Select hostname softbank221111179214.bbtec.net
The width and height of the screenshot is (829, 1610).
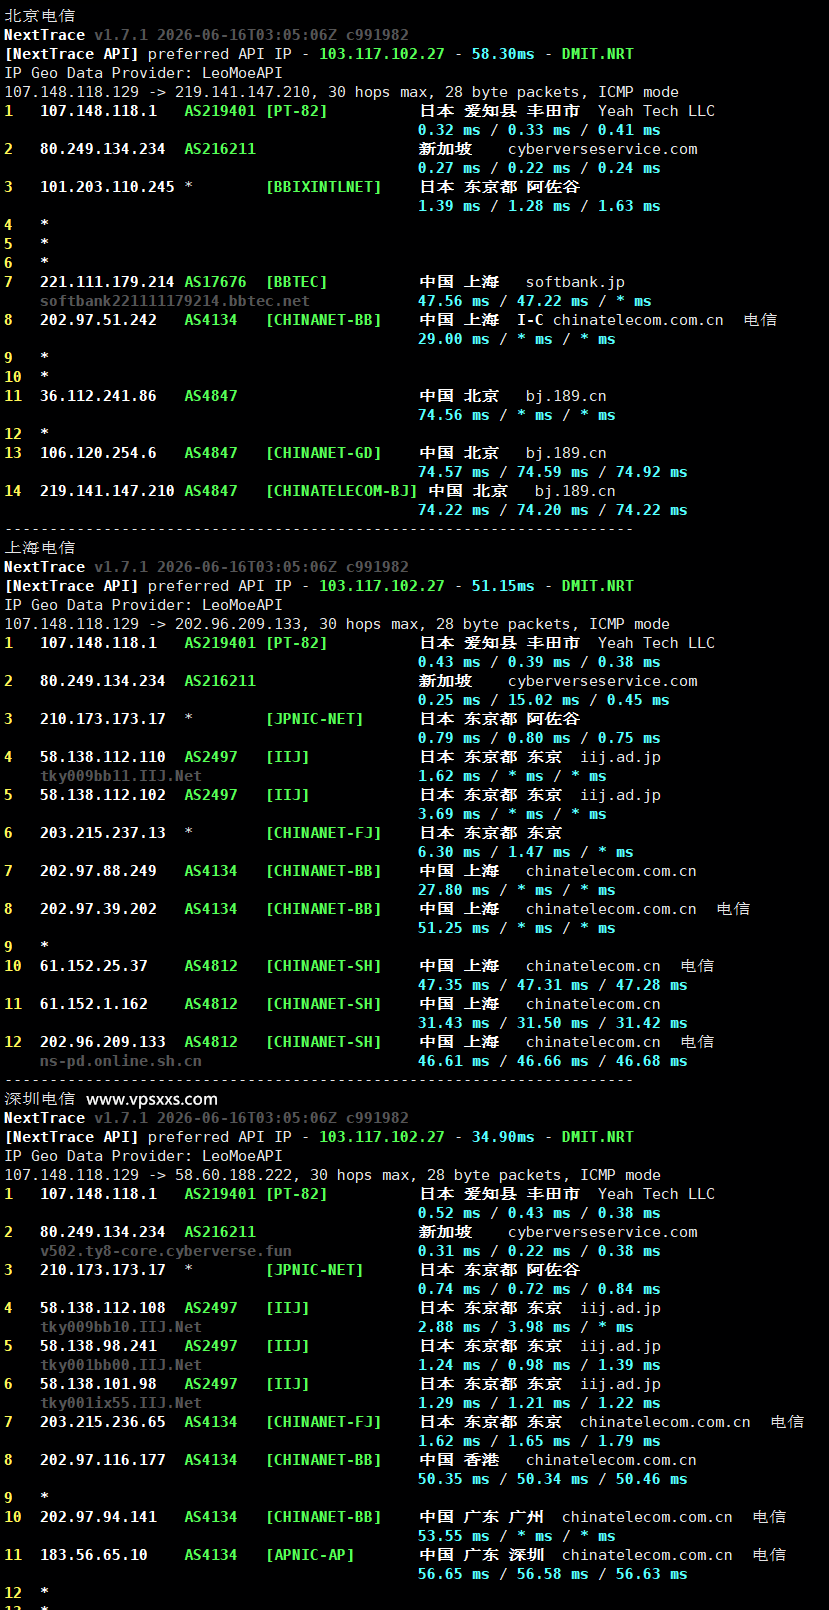pos(175,301)
